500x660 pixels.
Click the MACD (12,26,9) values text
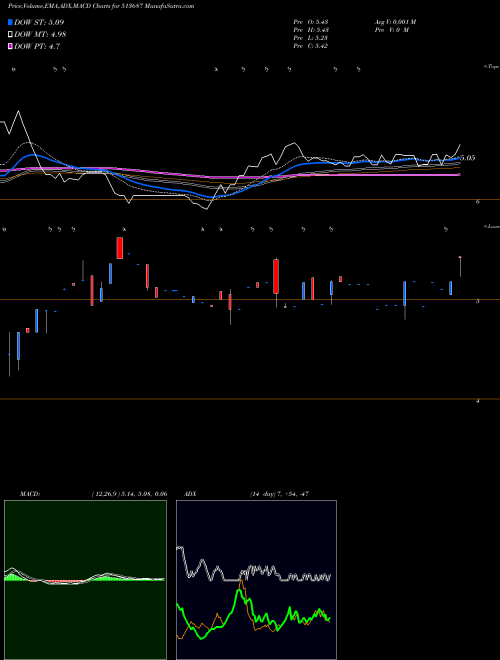pos(129,494)
